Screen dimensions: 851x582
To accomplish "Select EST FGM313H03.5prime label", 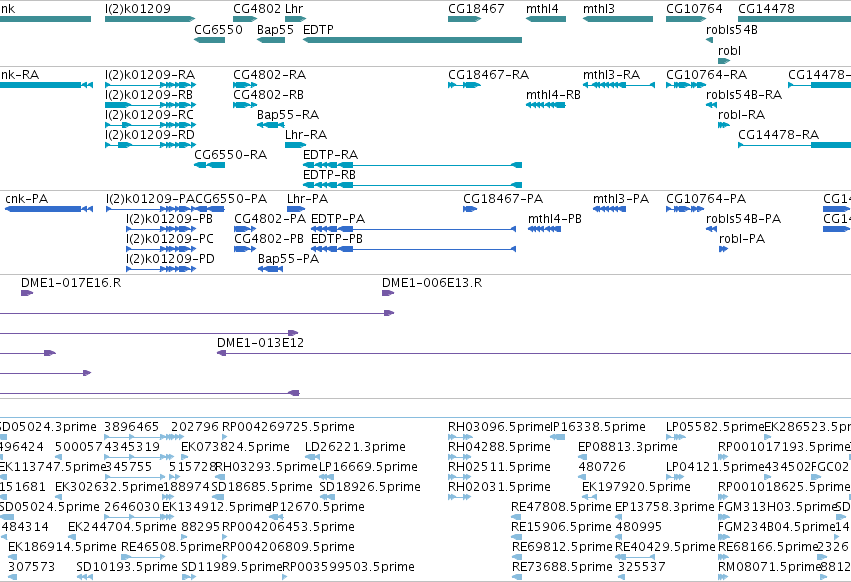I will pyautogui.click(x=777, y=507).
